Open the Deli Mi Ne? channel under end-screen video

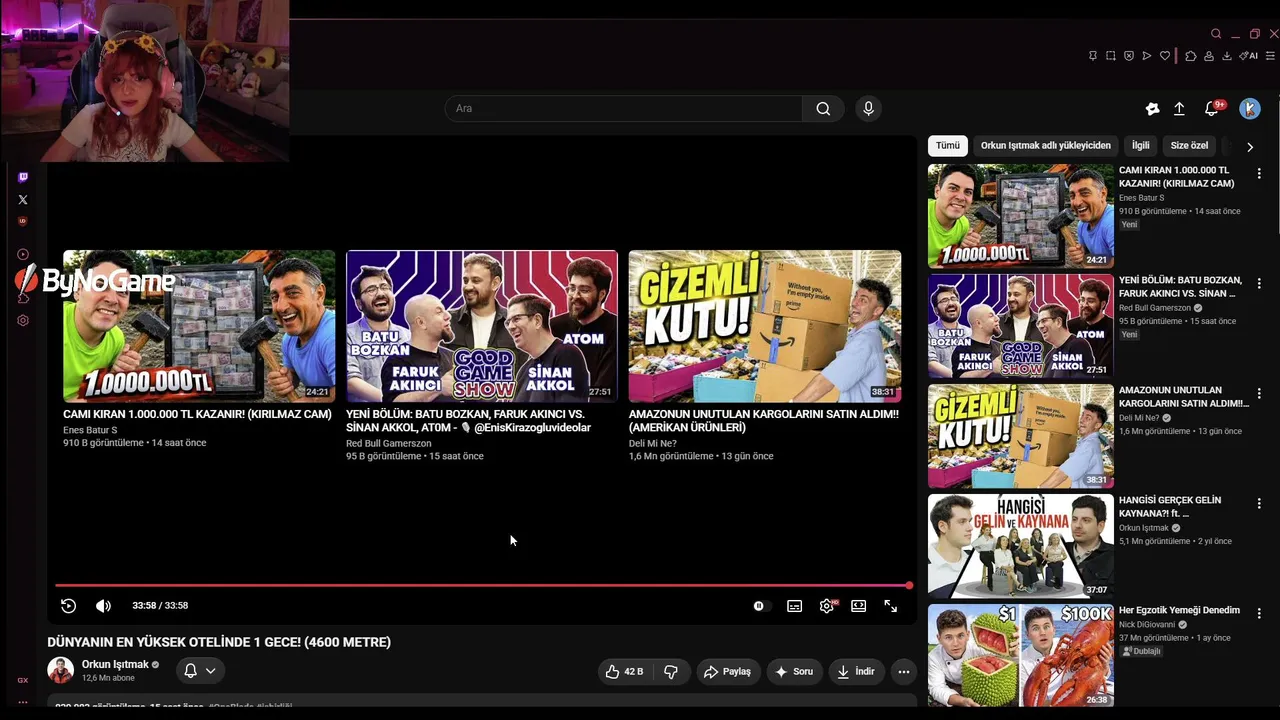pos(653,444)
